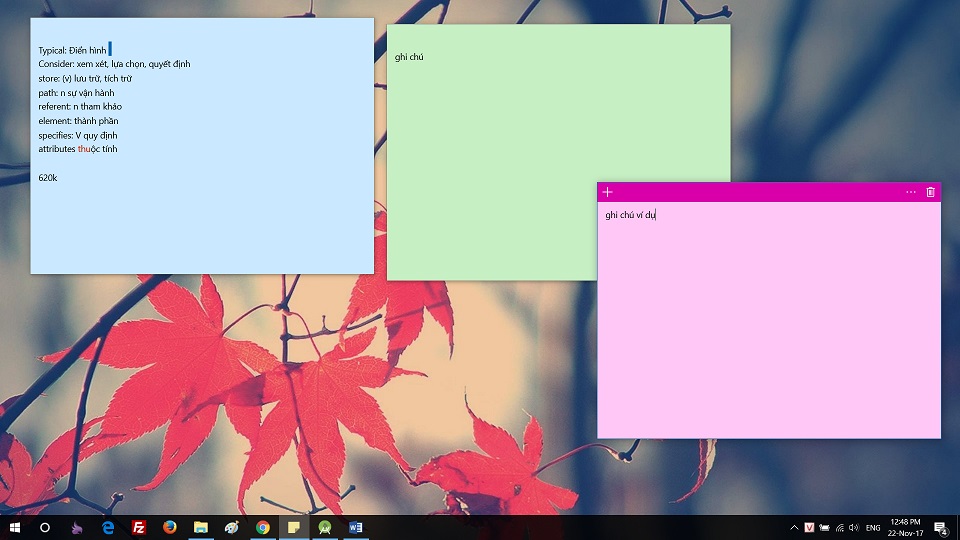
Task: Click the "620k" line in the blue note
Action: (48, 178)
